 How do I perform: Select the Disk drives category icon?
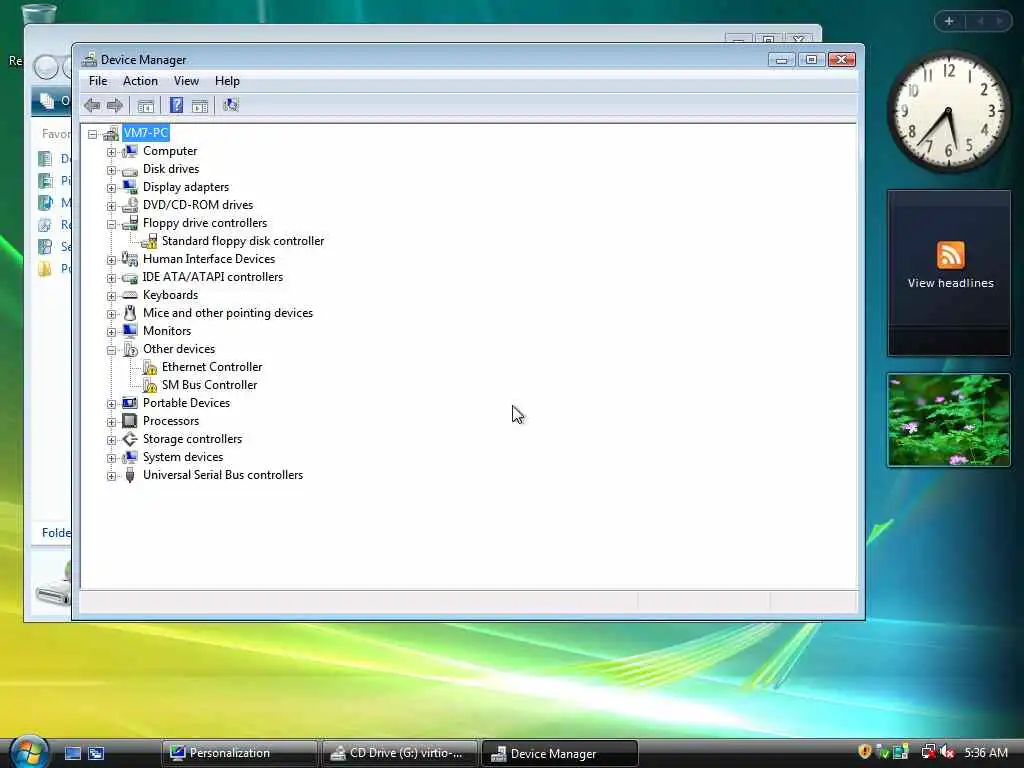click(x=130, y=170)
